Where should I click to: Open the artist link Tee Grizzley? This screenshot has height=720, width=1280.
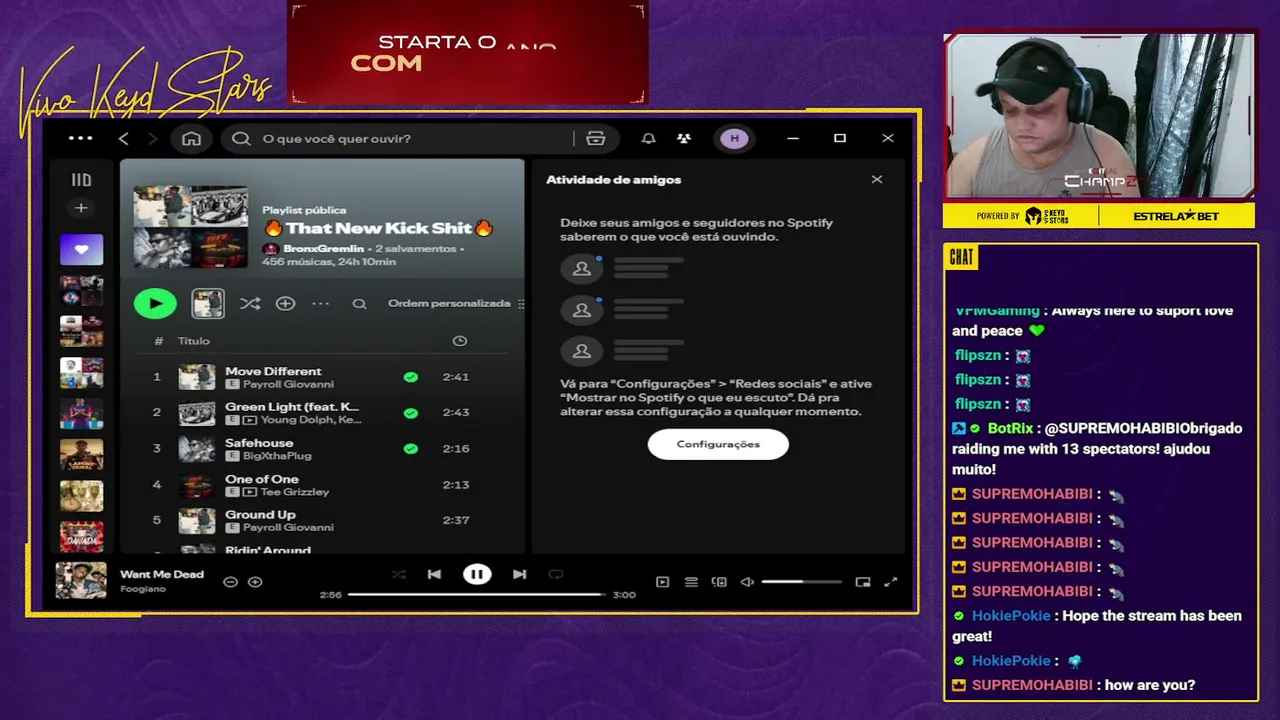pyautogui.click(x=294, y=492)
